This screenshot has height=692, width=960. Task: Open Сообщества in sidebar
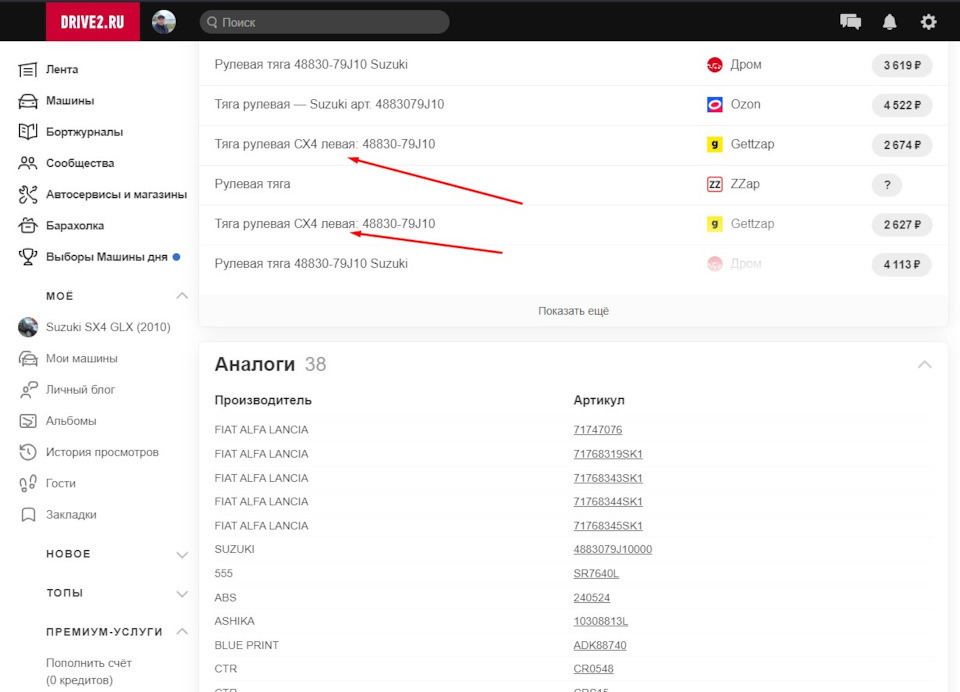point(80,163)
